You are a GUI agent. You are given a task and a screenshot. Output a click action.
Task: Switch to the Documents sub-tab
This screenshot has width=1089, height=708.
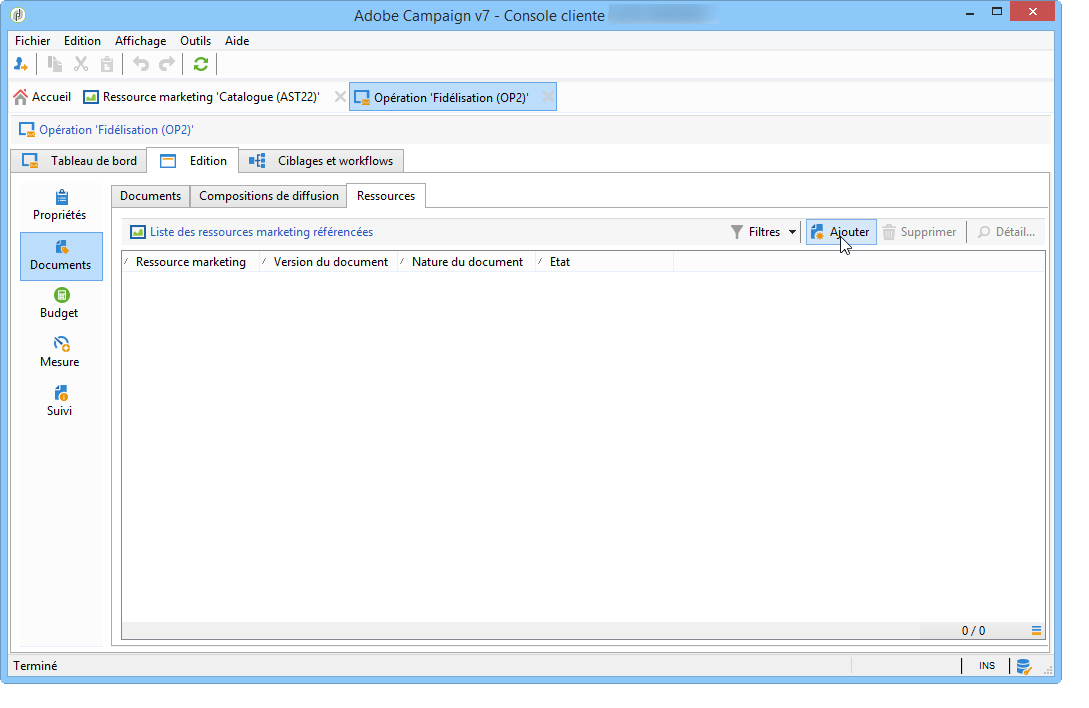(x=151, y=196)
